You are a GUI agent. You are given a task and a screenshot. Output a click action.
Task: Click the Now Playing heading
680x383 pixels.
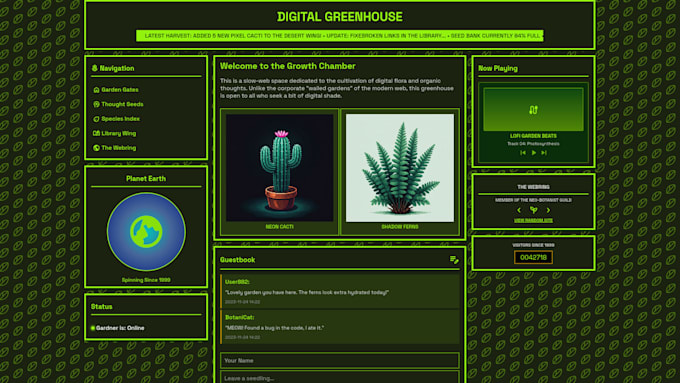pos(498,68)
